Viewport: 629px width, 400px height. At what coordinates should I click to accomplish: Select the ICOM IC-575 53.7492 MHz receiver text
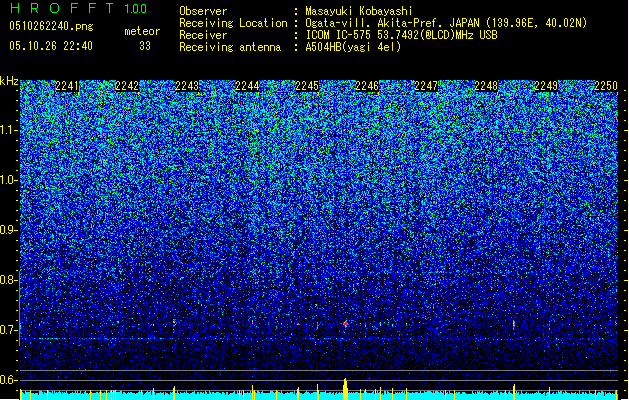pos(401,35)
